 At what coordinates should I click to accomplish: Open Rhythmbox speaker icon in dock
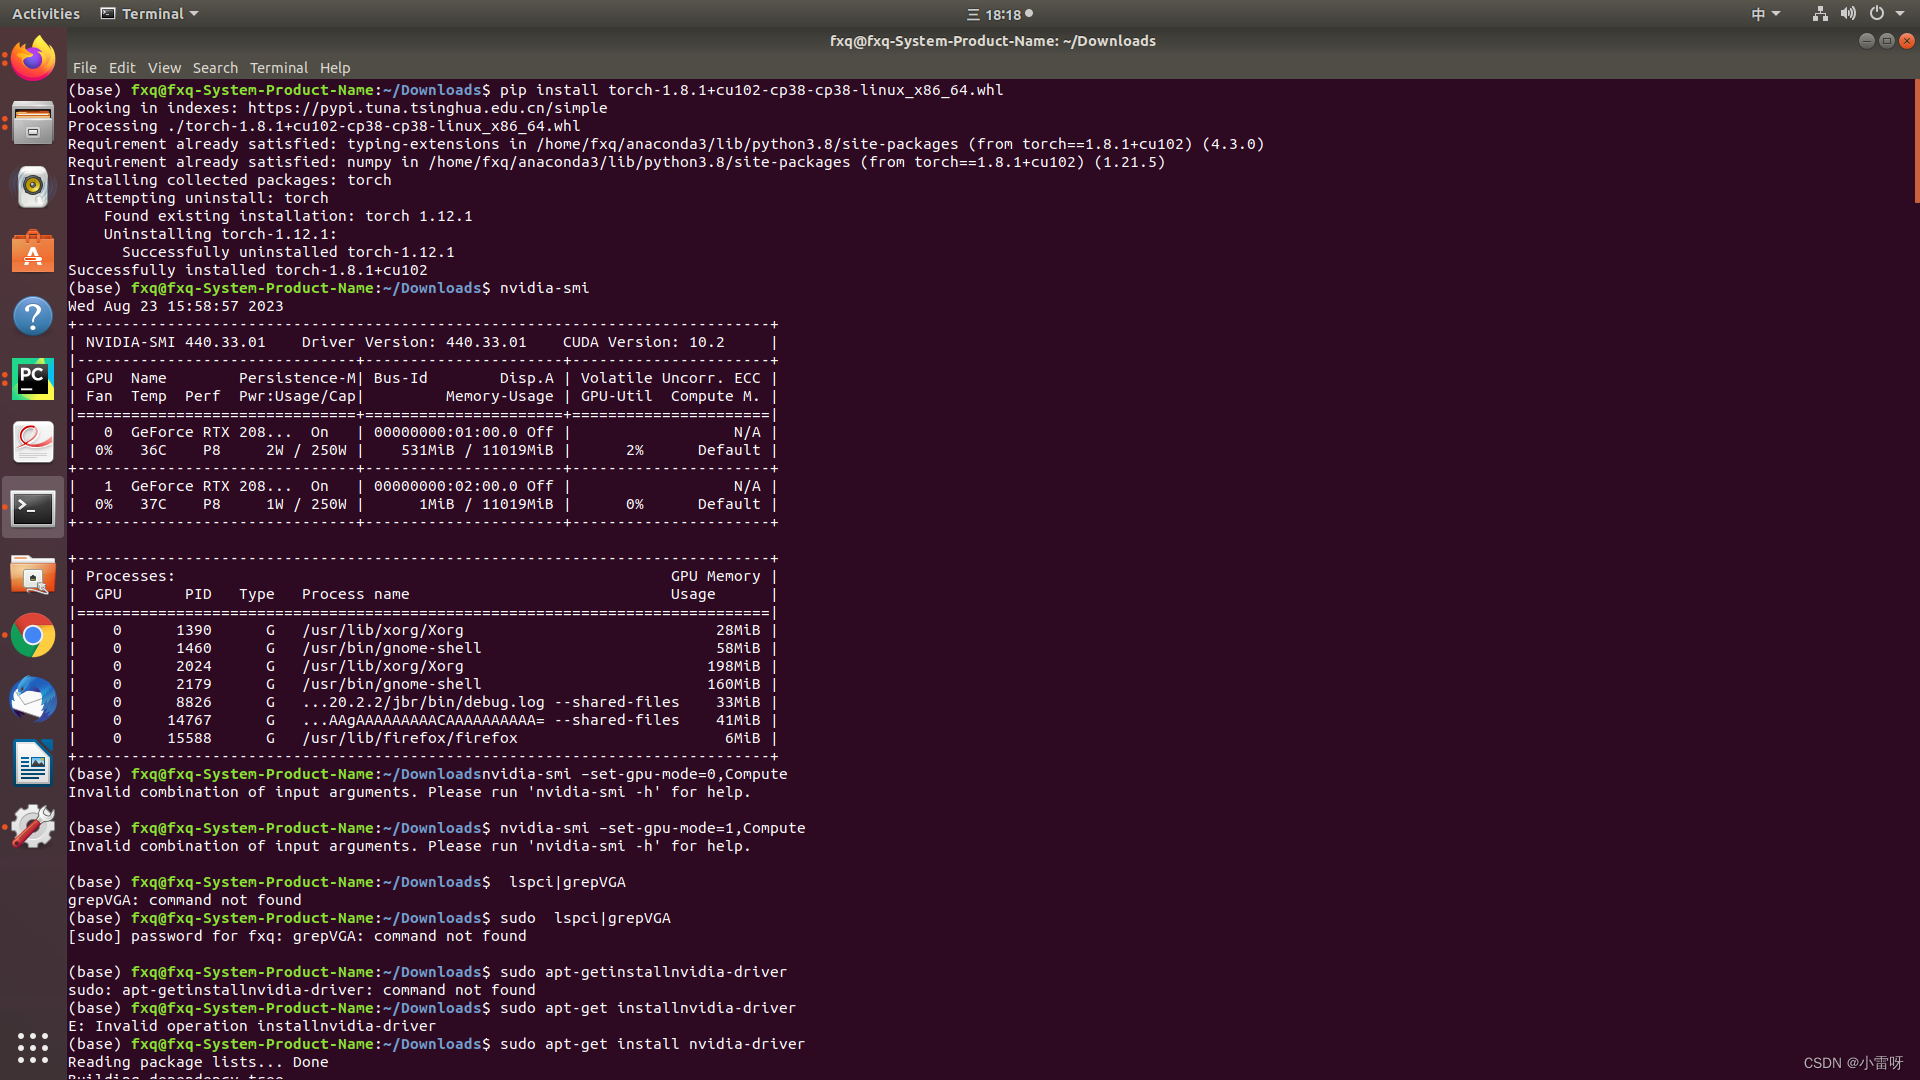tap(33, 187)
